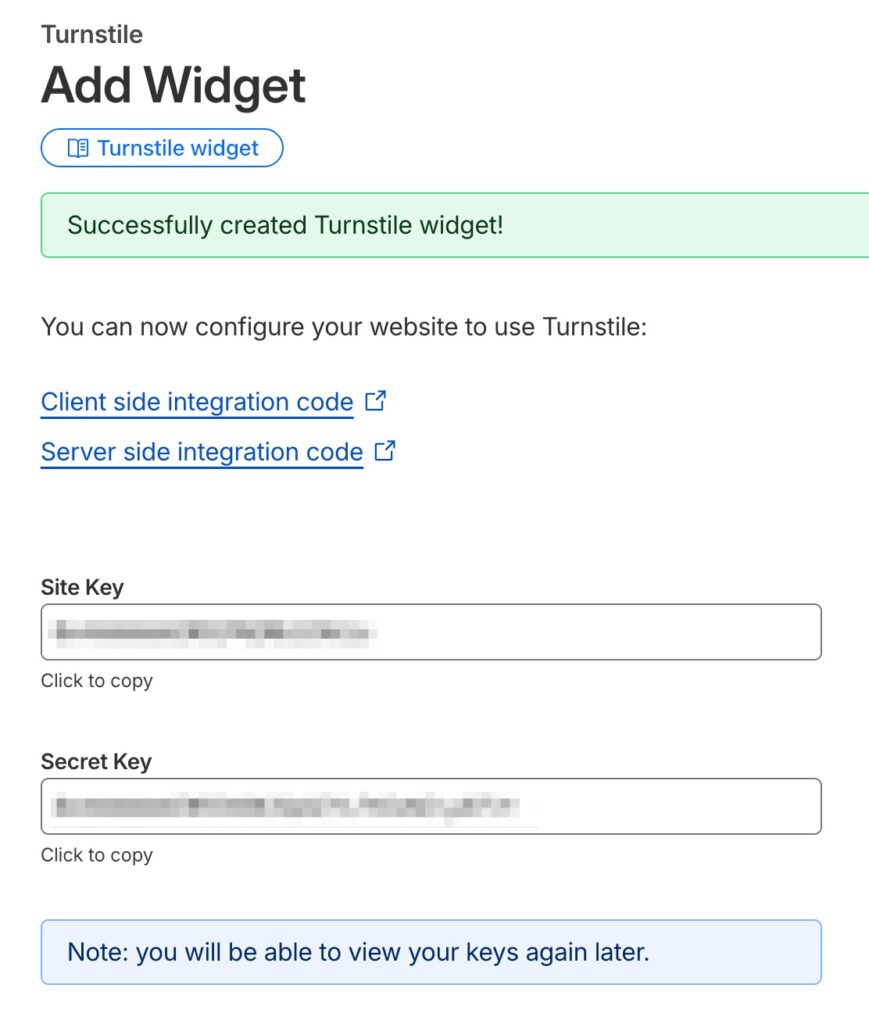Click the book icon in Turnstile widget button
Viewport: 869px width, 1024px height.
pos(78,148)
